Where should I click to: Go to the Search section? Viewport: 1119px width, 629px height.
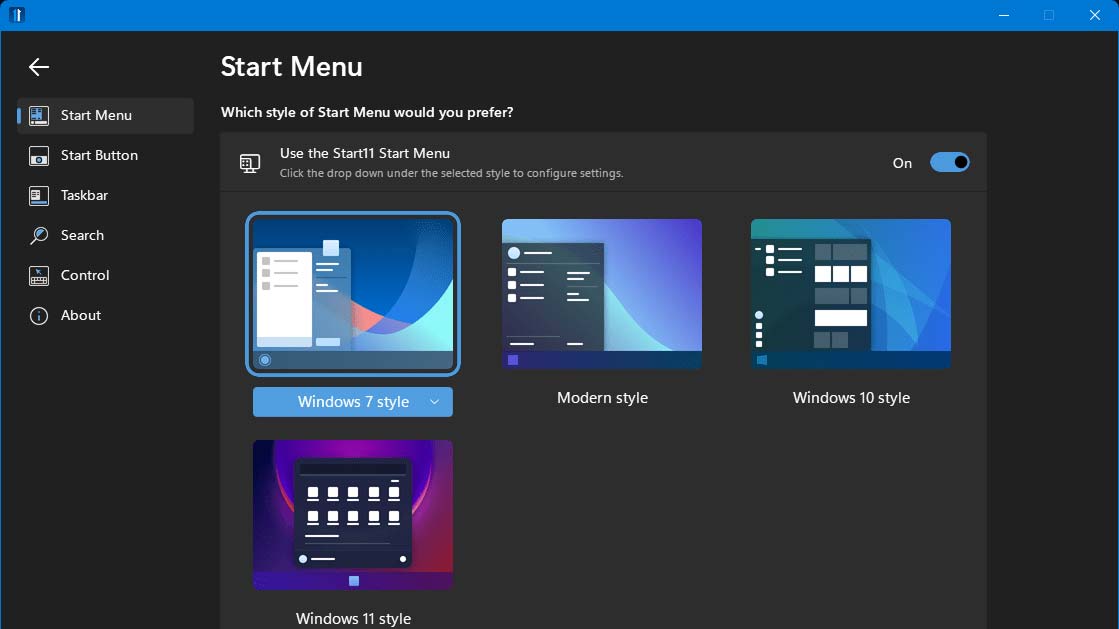point(106,236)
